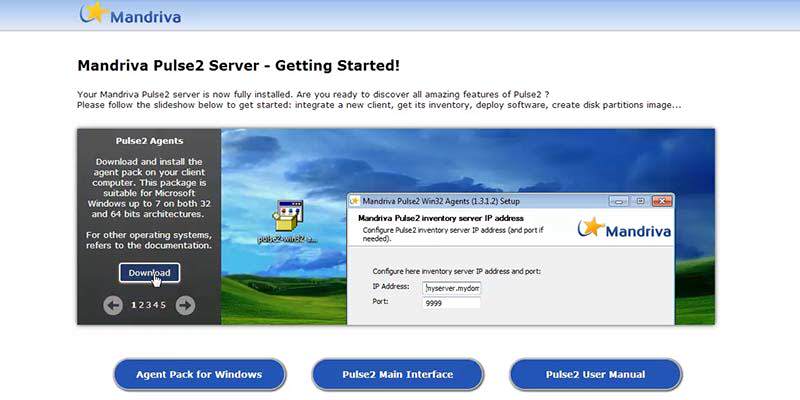This screenshot has height=400, width=800.
Task: Click the Mandriva logo inside setup dialog
Action: (624, 229)
